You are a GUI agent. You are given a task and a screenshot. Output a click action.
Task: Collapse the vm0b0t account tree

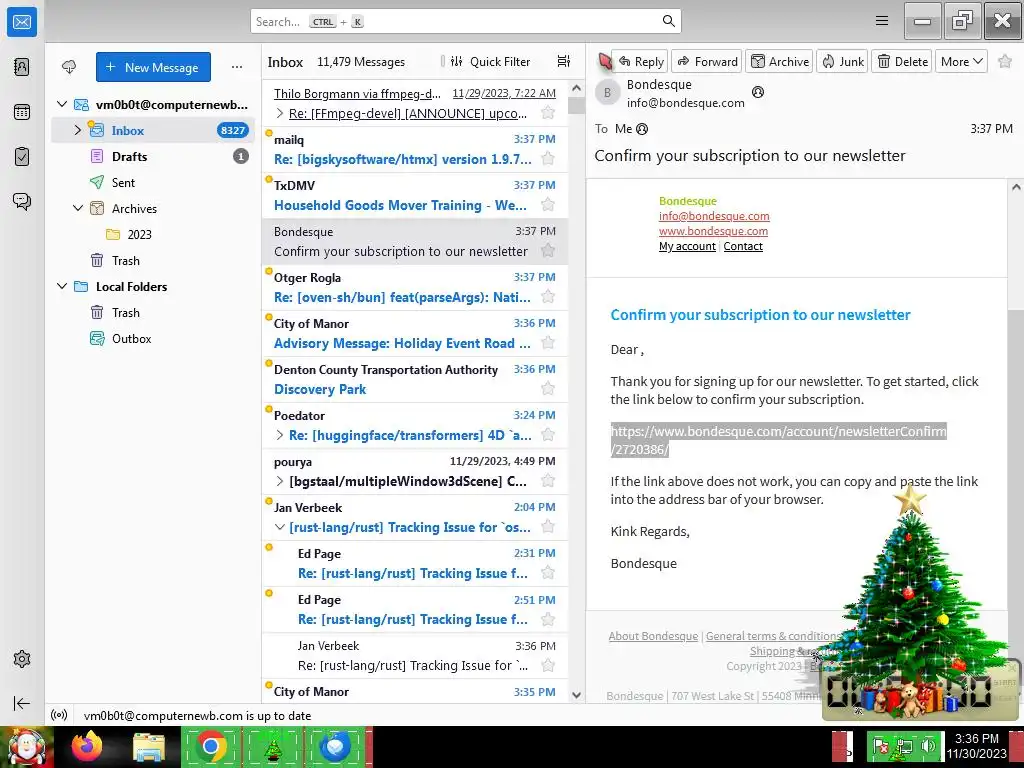pos(62,104)
